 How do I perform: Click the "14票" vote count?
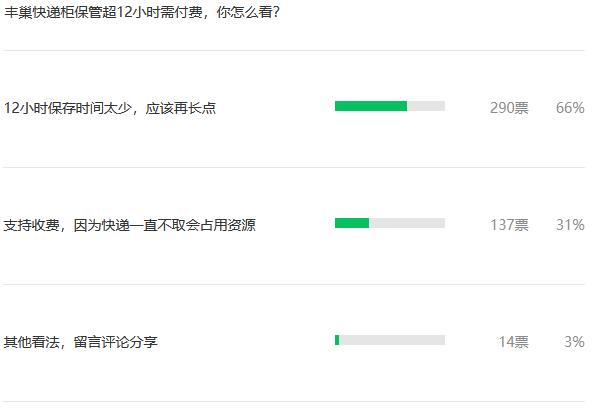[x=513, y=342]
